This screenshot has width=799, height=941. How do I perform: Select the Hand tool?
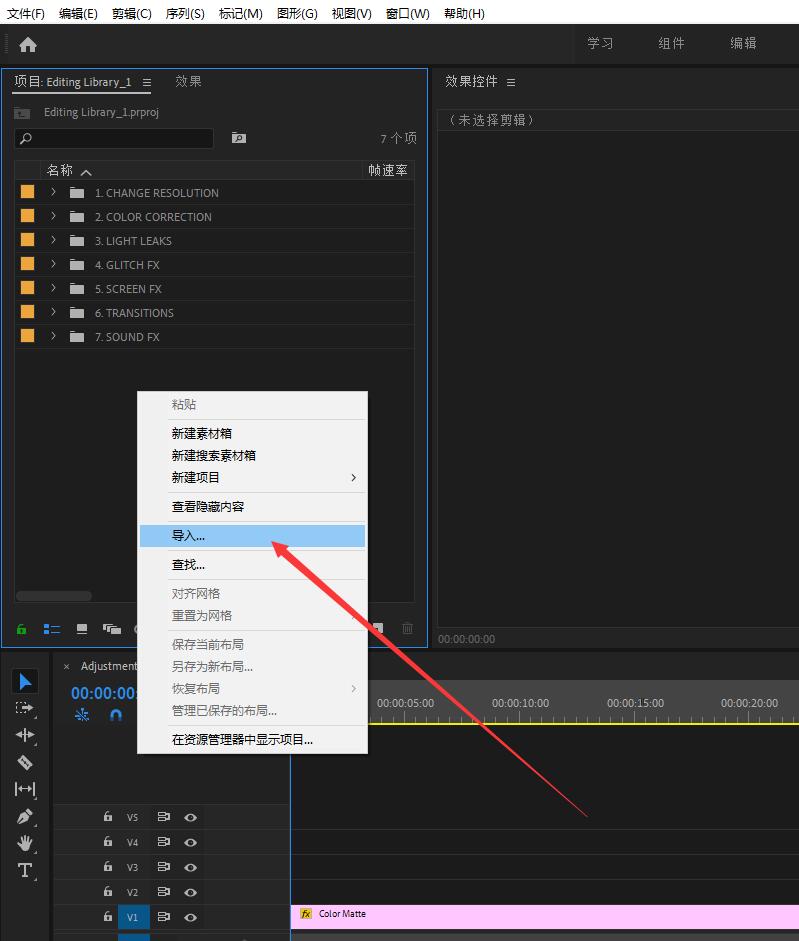[25, 843]
